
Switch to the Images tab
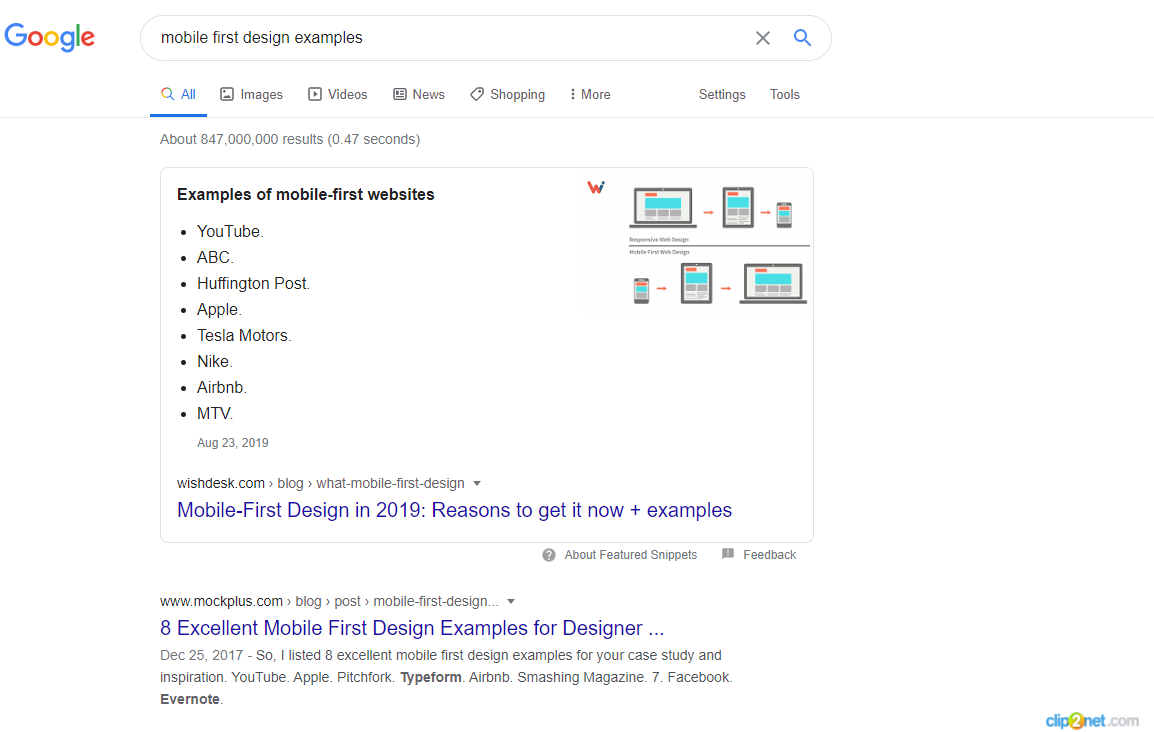pos(251,94)
